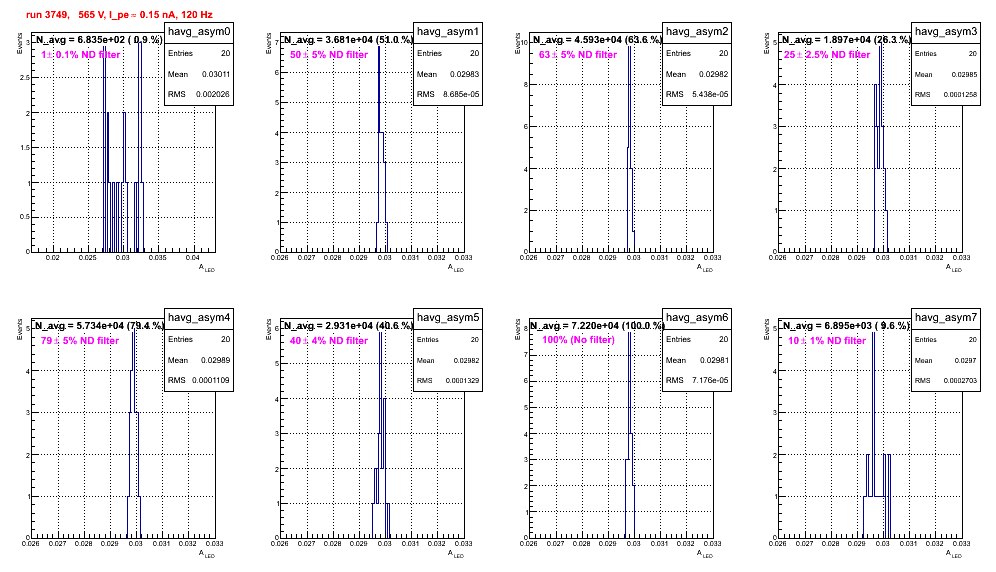Select the RMS value 8.685e-05

(x=461, y=95)
